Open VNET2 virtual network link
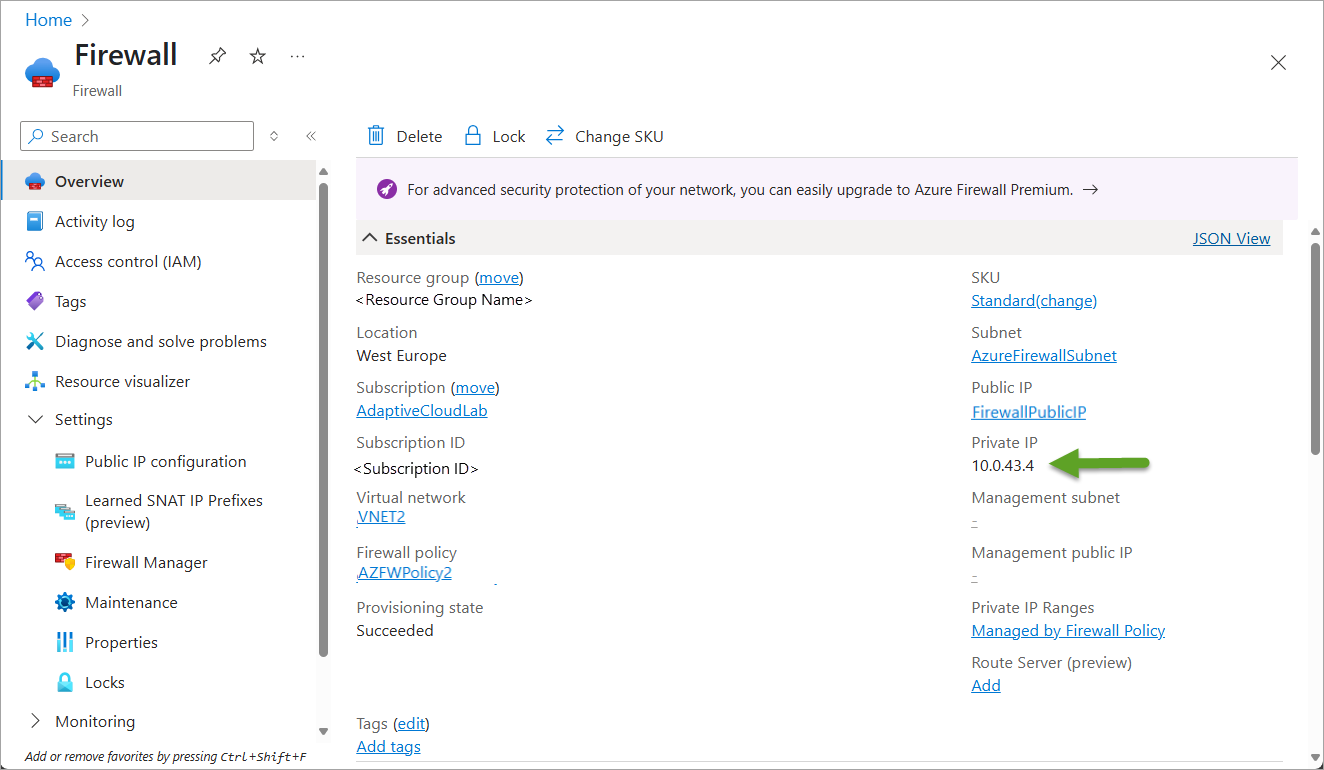1324x770 pixels. (381, 517)
